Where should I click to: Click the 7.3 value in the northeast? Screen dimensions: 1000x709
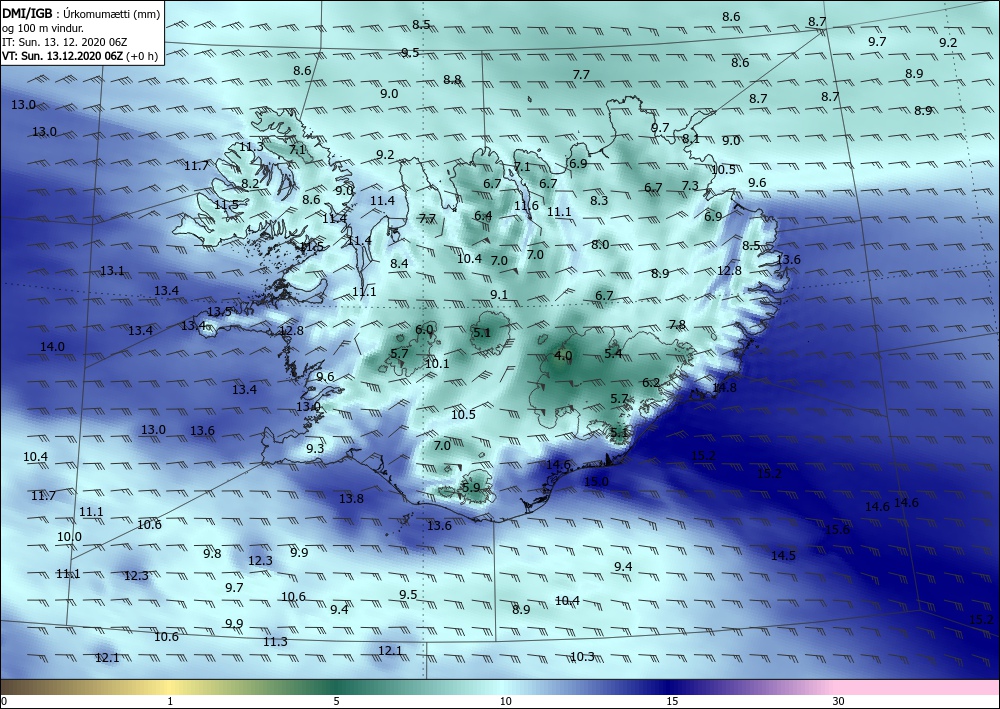[690, 186]
